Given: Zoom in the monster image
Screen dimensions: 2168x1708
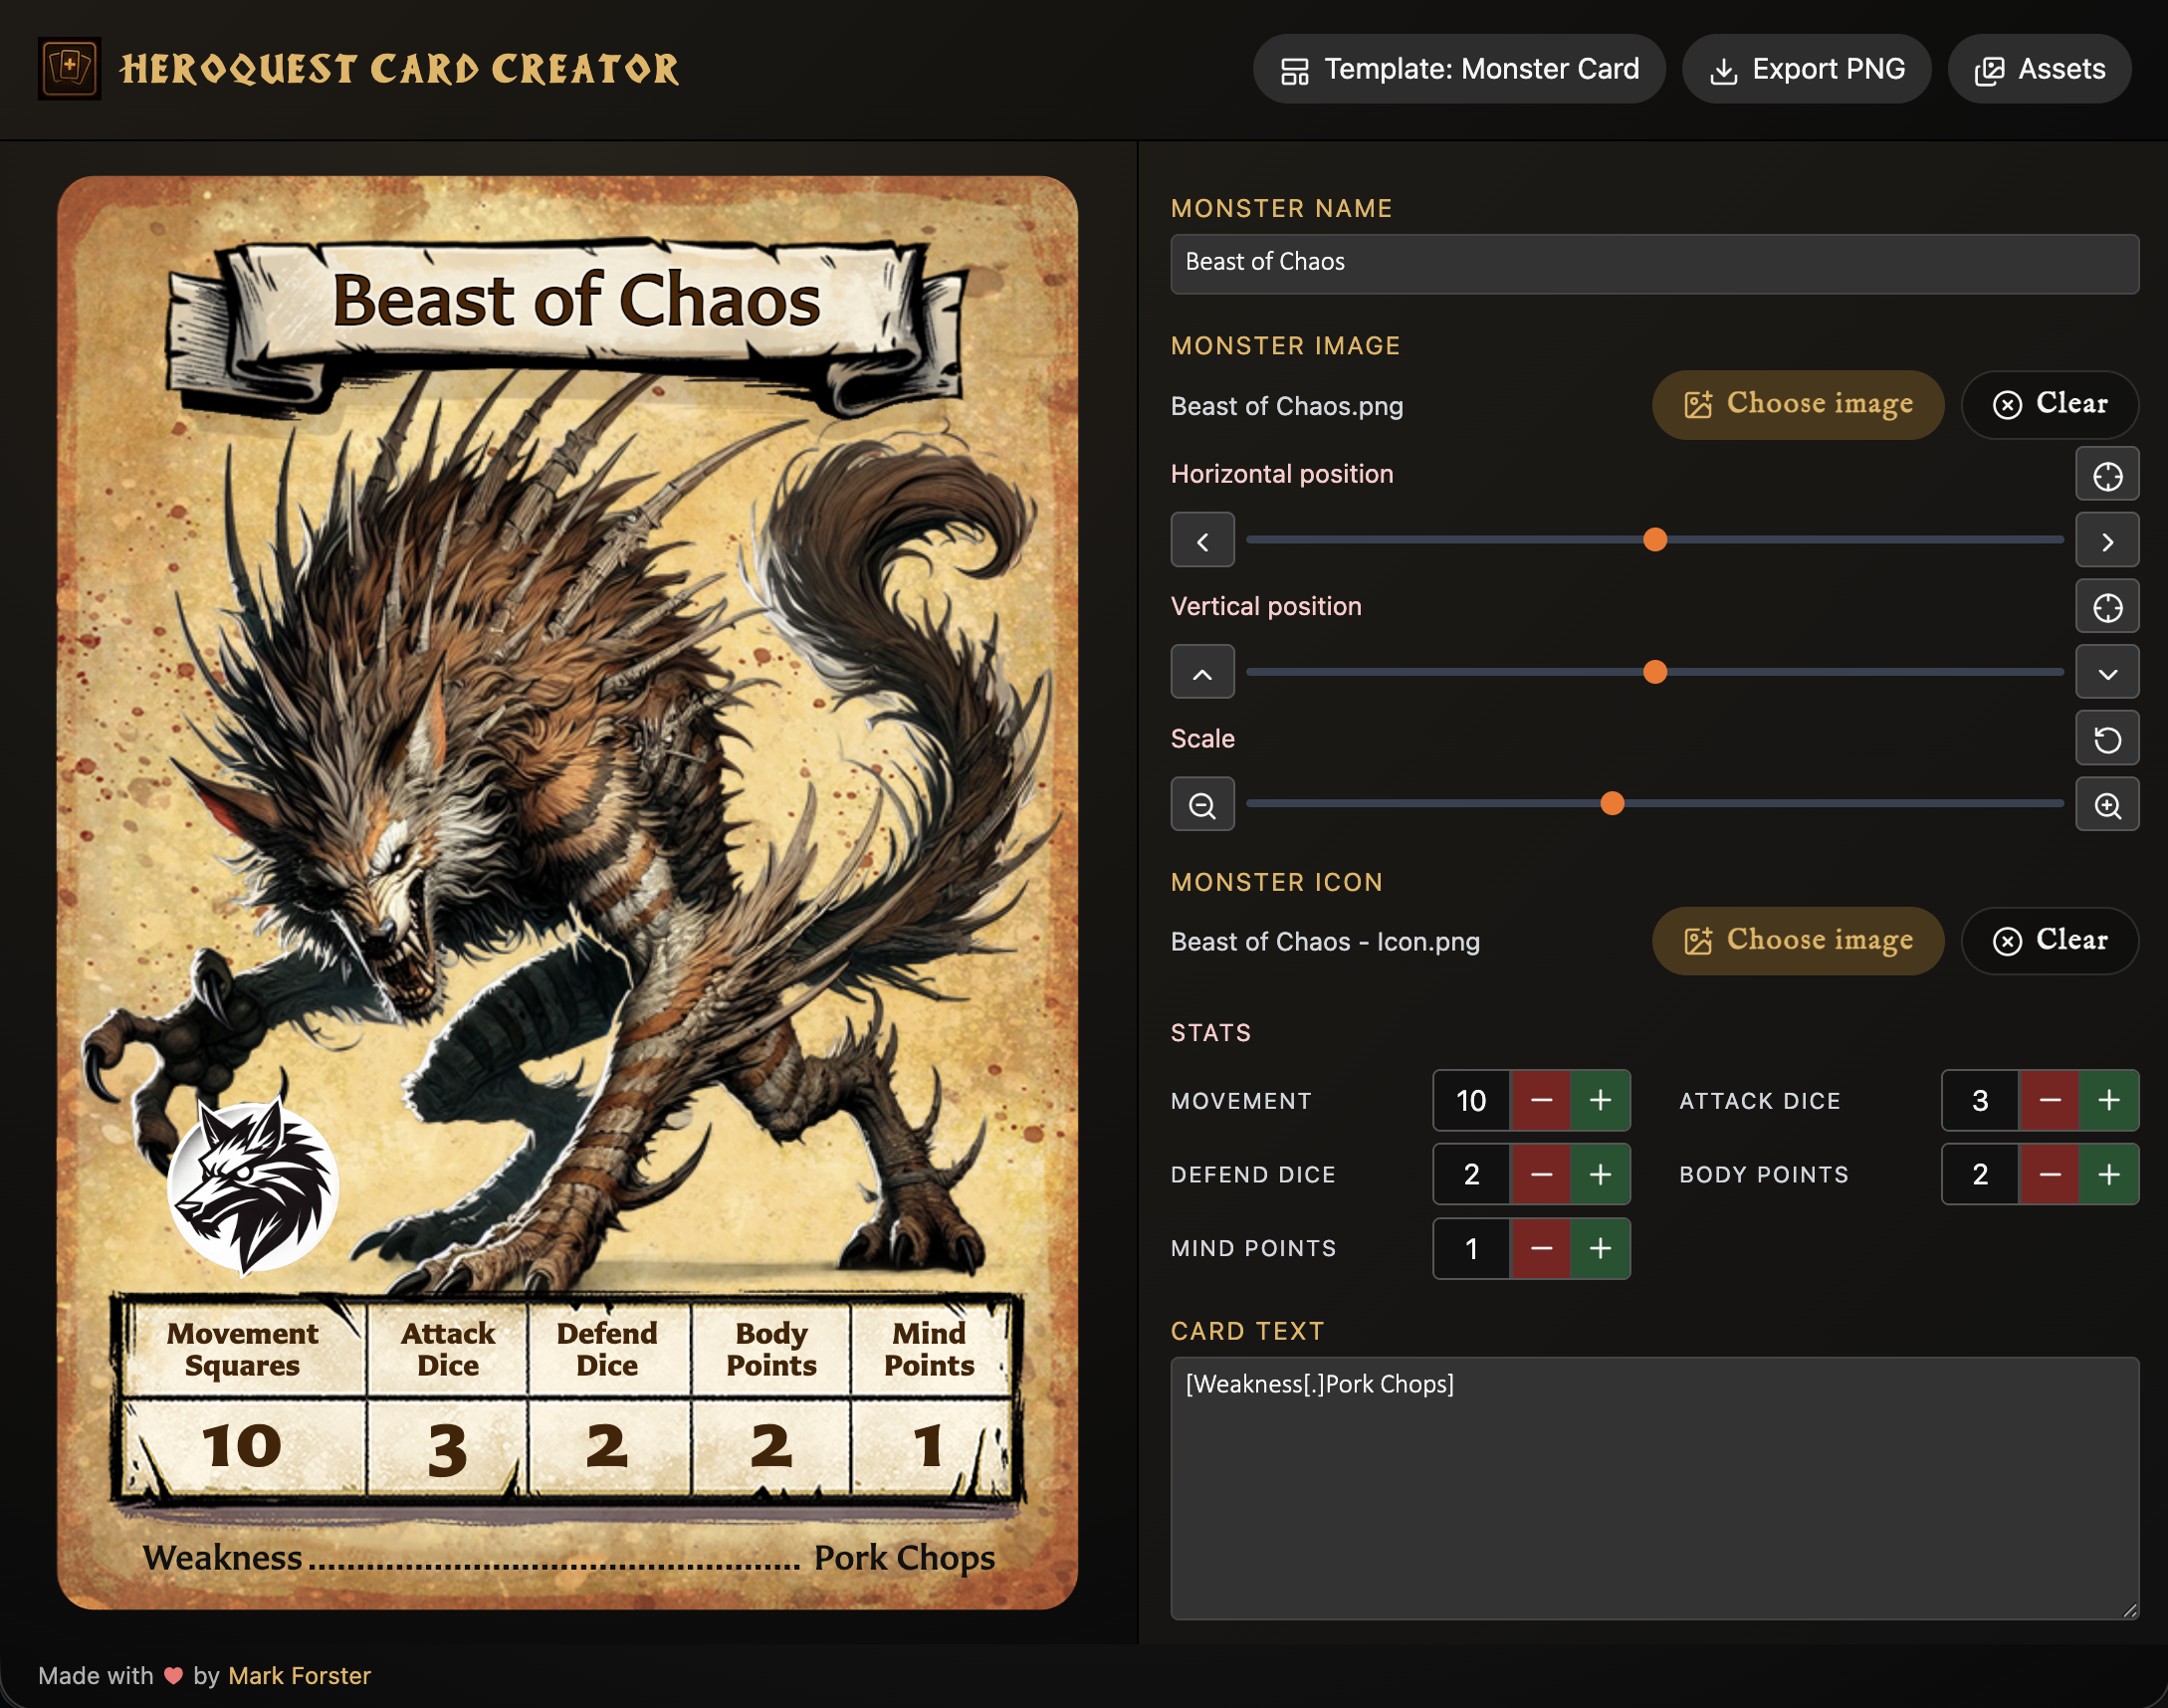Looking at the screenshot, I should [x=2107, y=804].
